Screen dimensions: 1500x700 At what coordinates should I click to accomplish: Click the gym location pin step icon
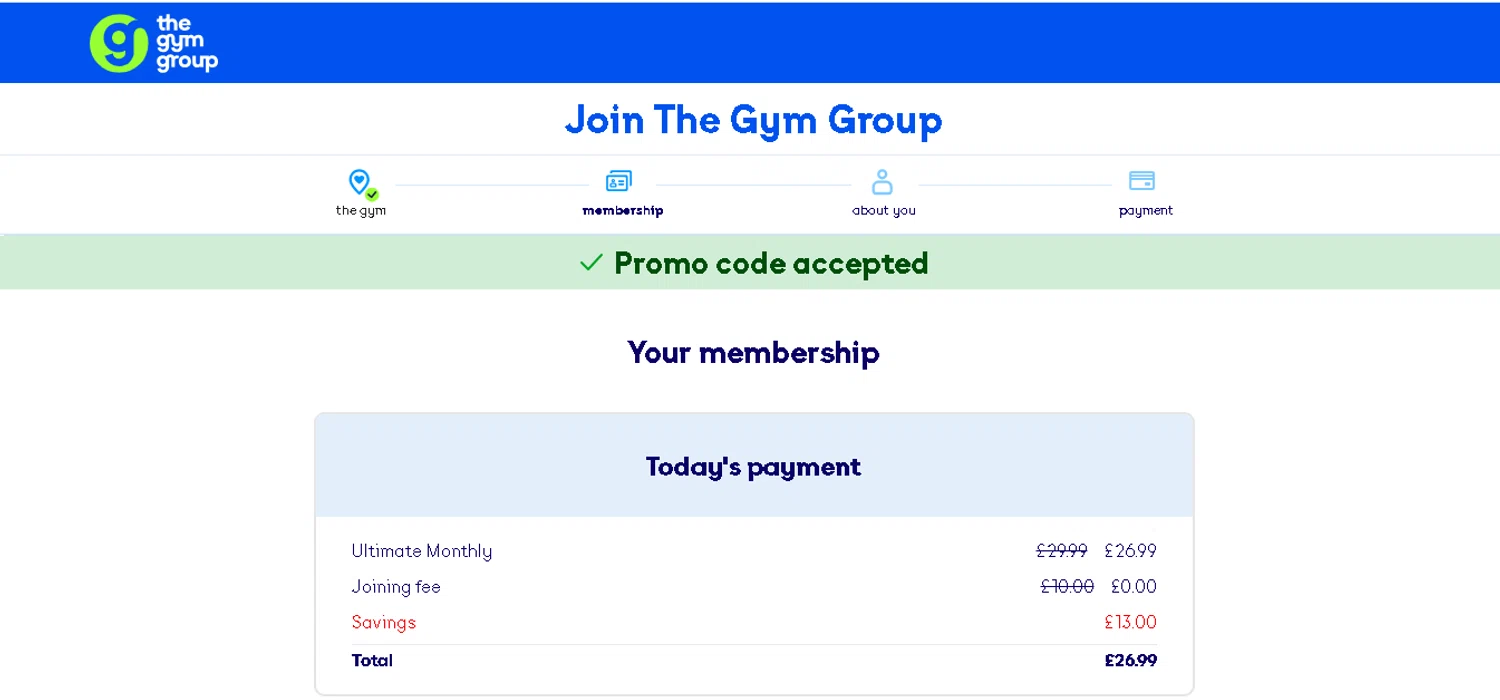358,181
